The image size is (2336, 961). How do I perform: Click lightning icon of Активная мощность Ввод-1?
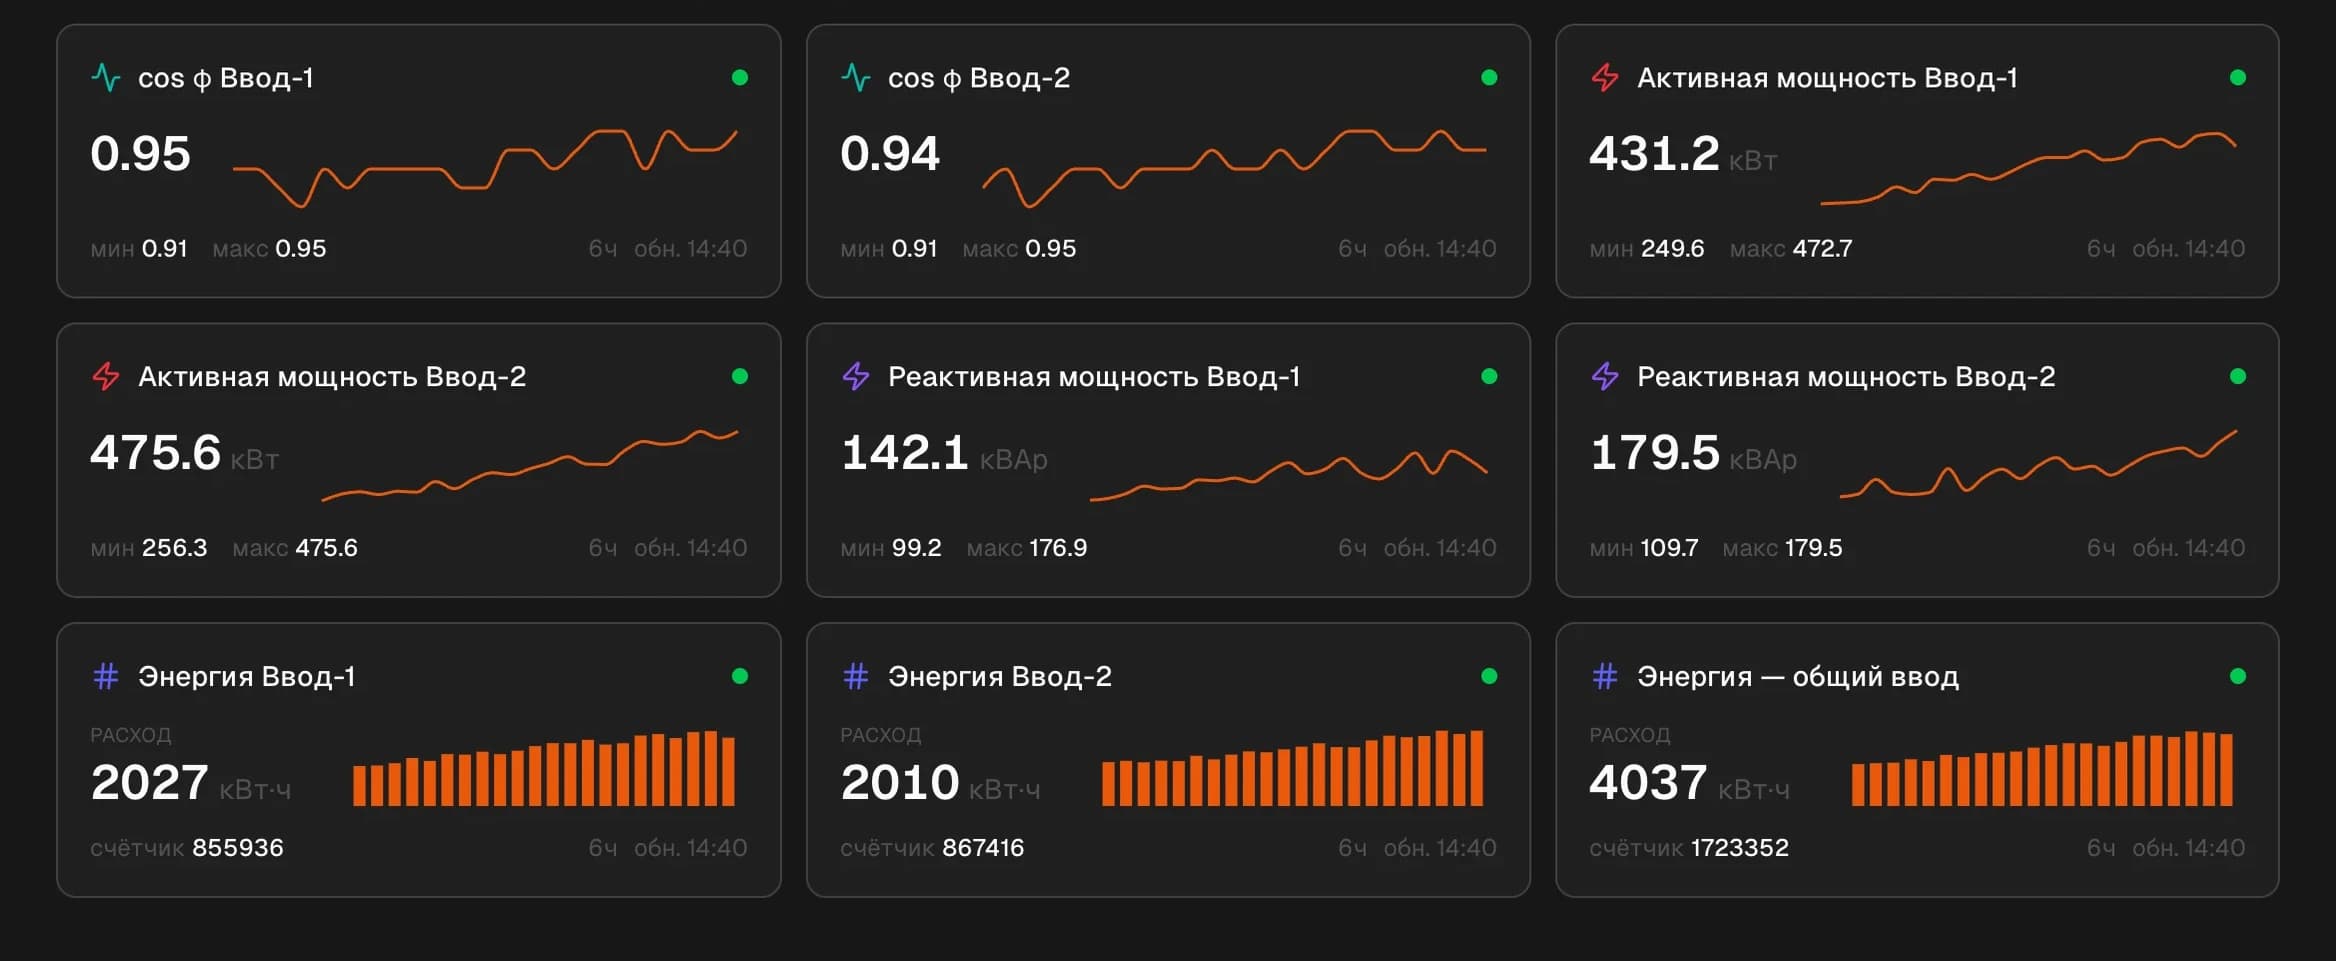point(1605,77)
